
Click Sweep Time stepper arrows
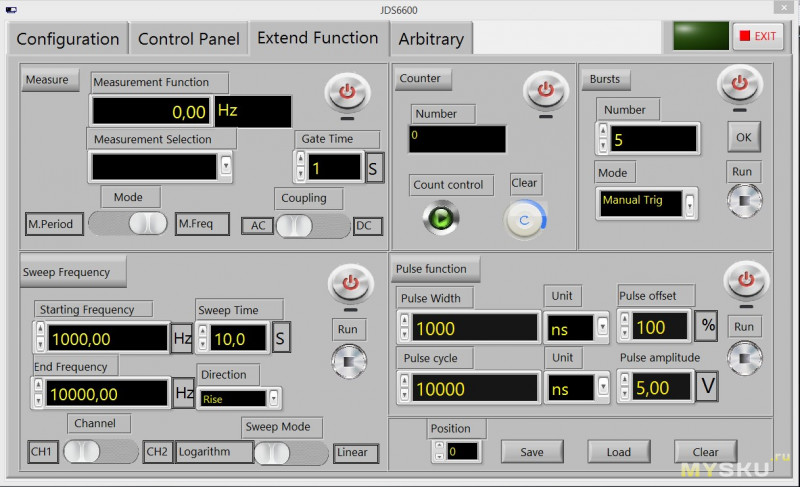pyautogui.click(x=203, y=338)
